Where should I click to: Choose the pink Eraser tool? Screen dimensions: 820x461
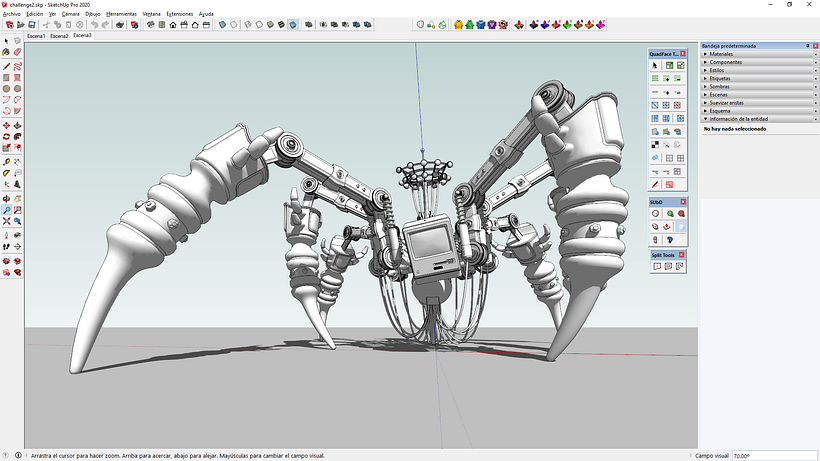(17, 52)
